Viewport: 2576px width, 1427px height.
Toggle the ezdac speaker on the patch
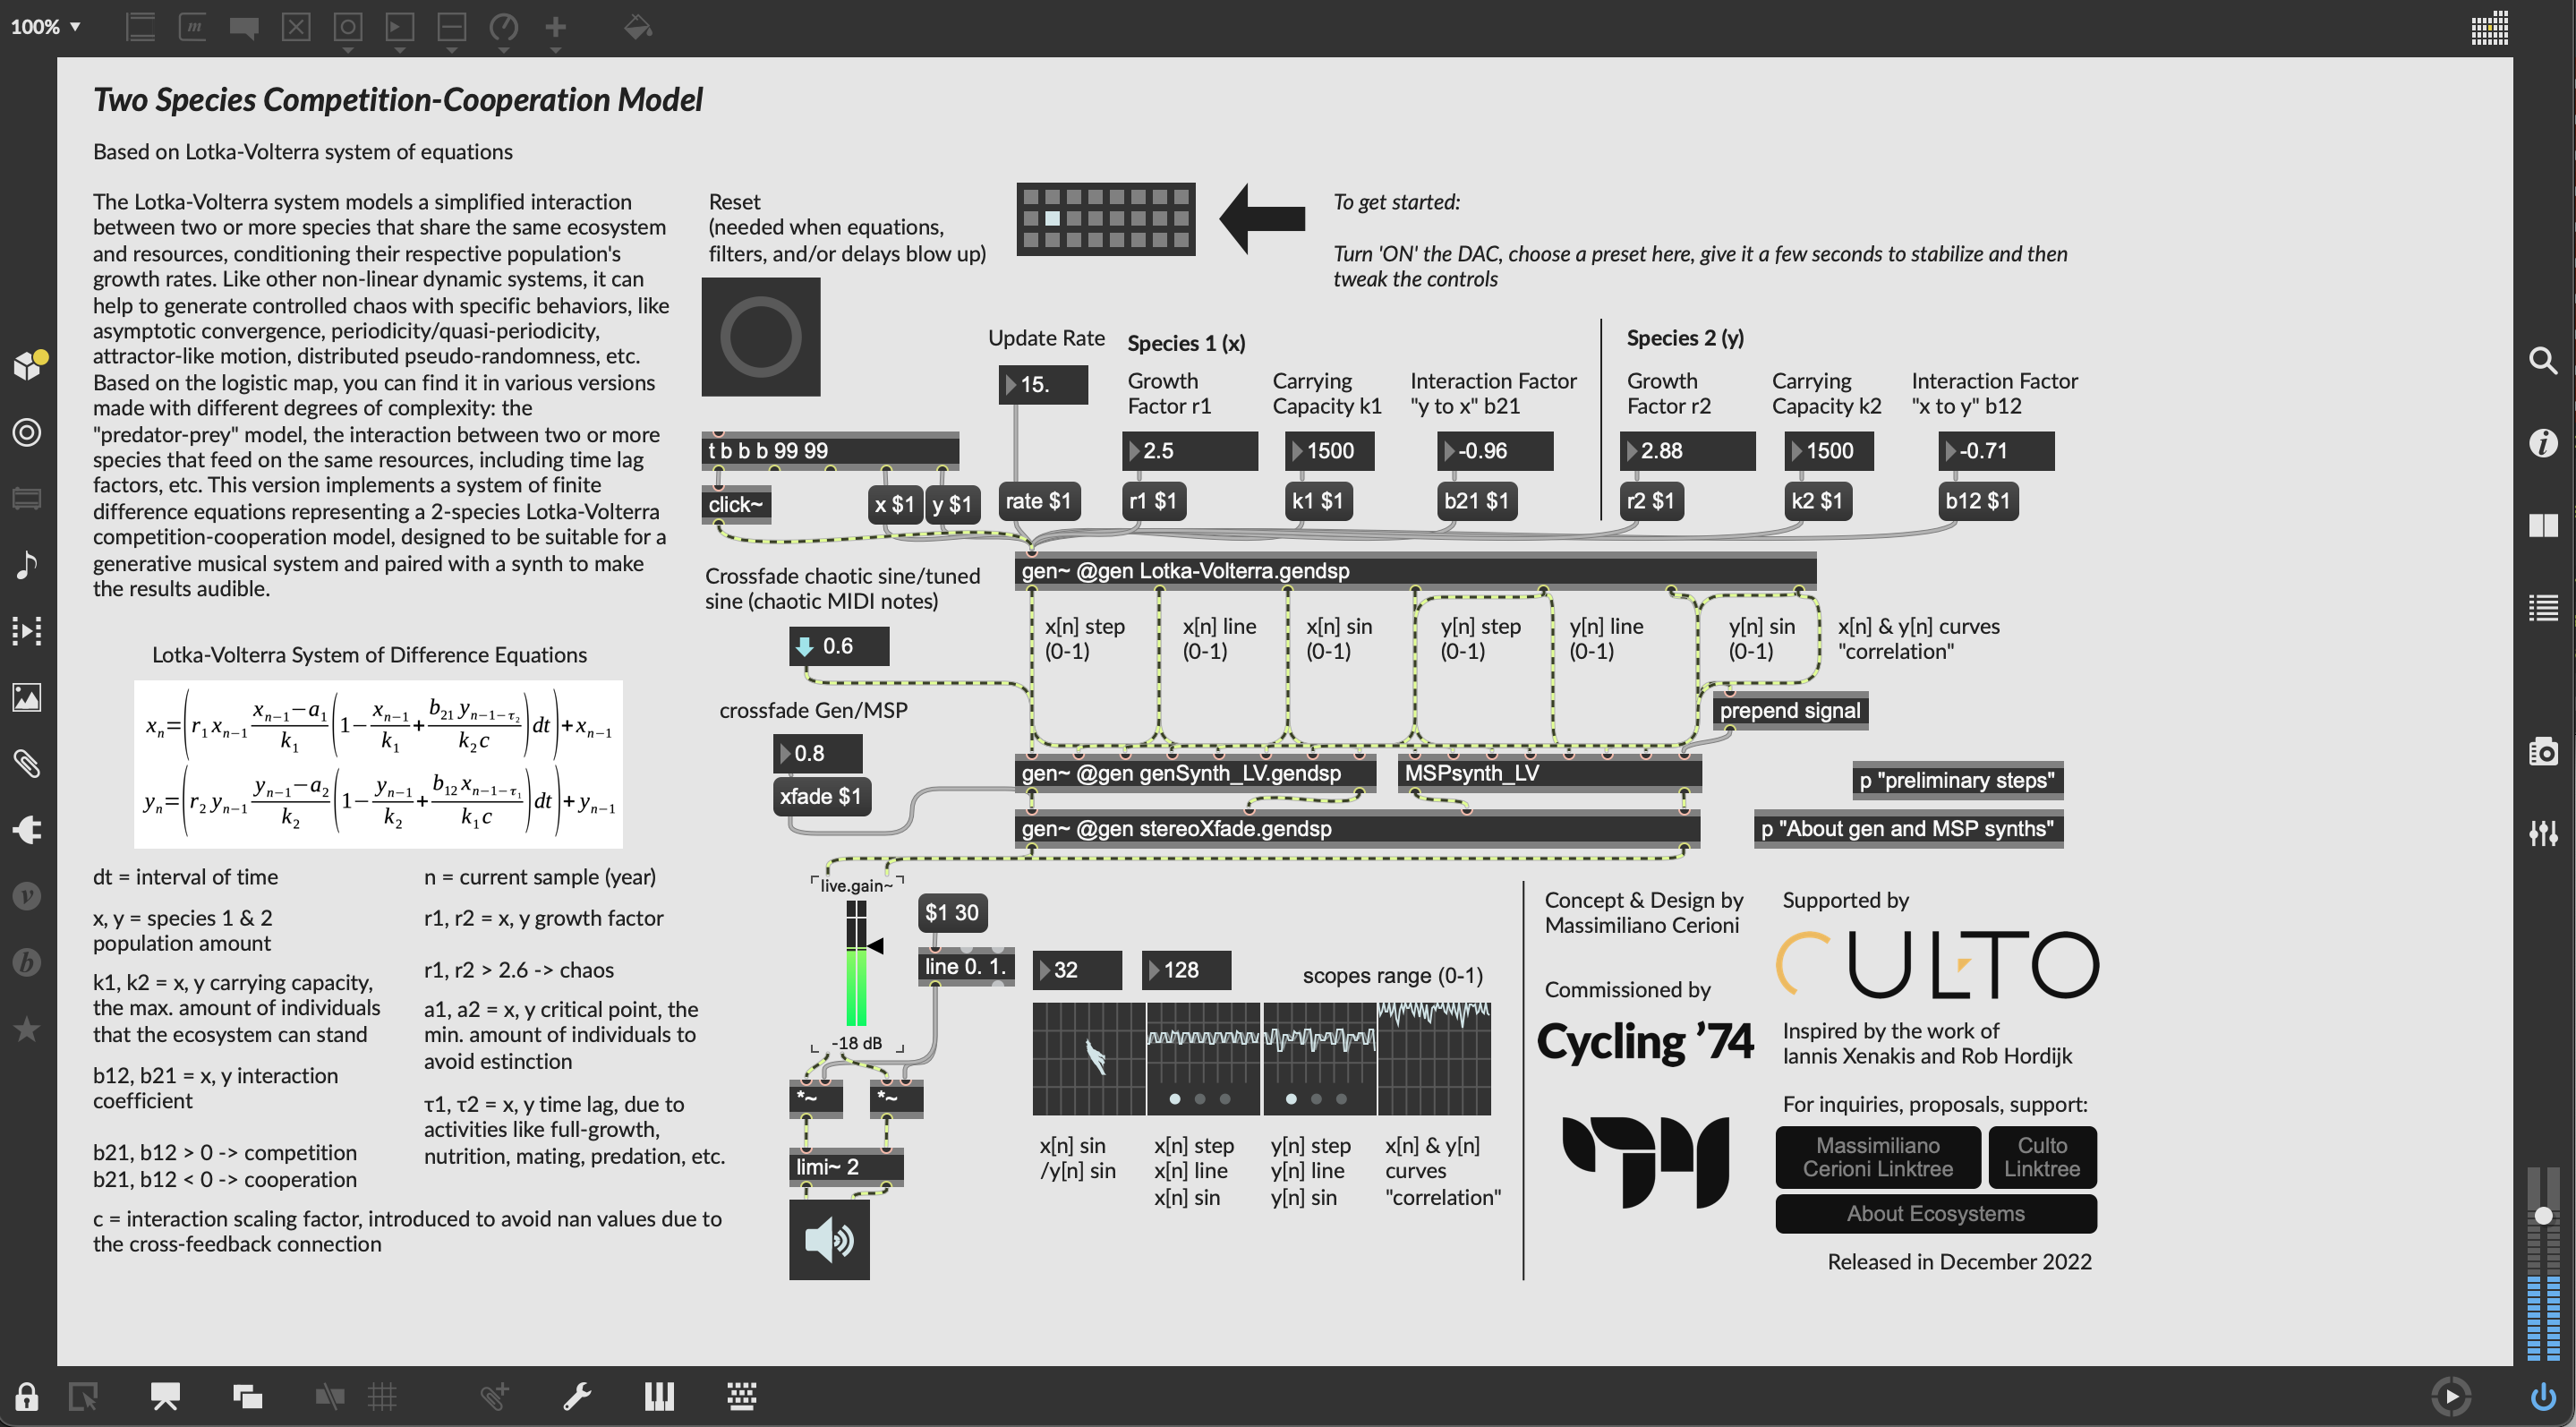click(x=829, y=1240)
